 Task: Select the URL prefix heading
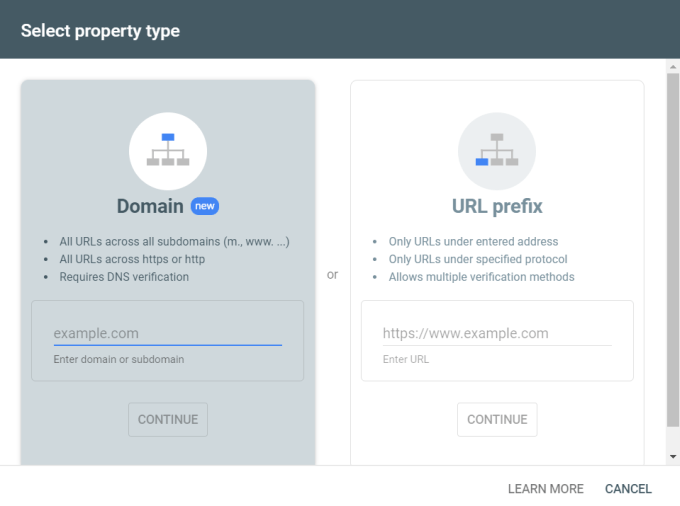coord(497,207)
